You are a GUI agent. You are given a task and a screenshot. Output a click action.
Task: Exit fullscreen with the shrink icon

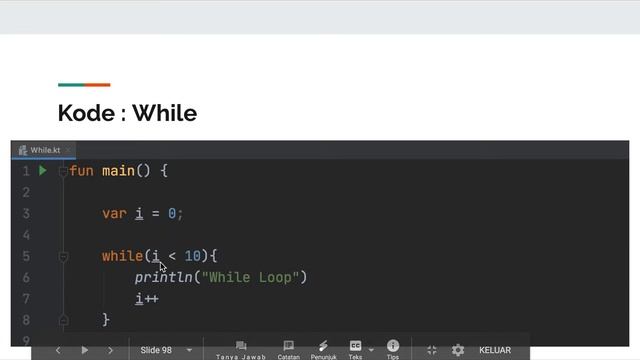tap(432, 350)
